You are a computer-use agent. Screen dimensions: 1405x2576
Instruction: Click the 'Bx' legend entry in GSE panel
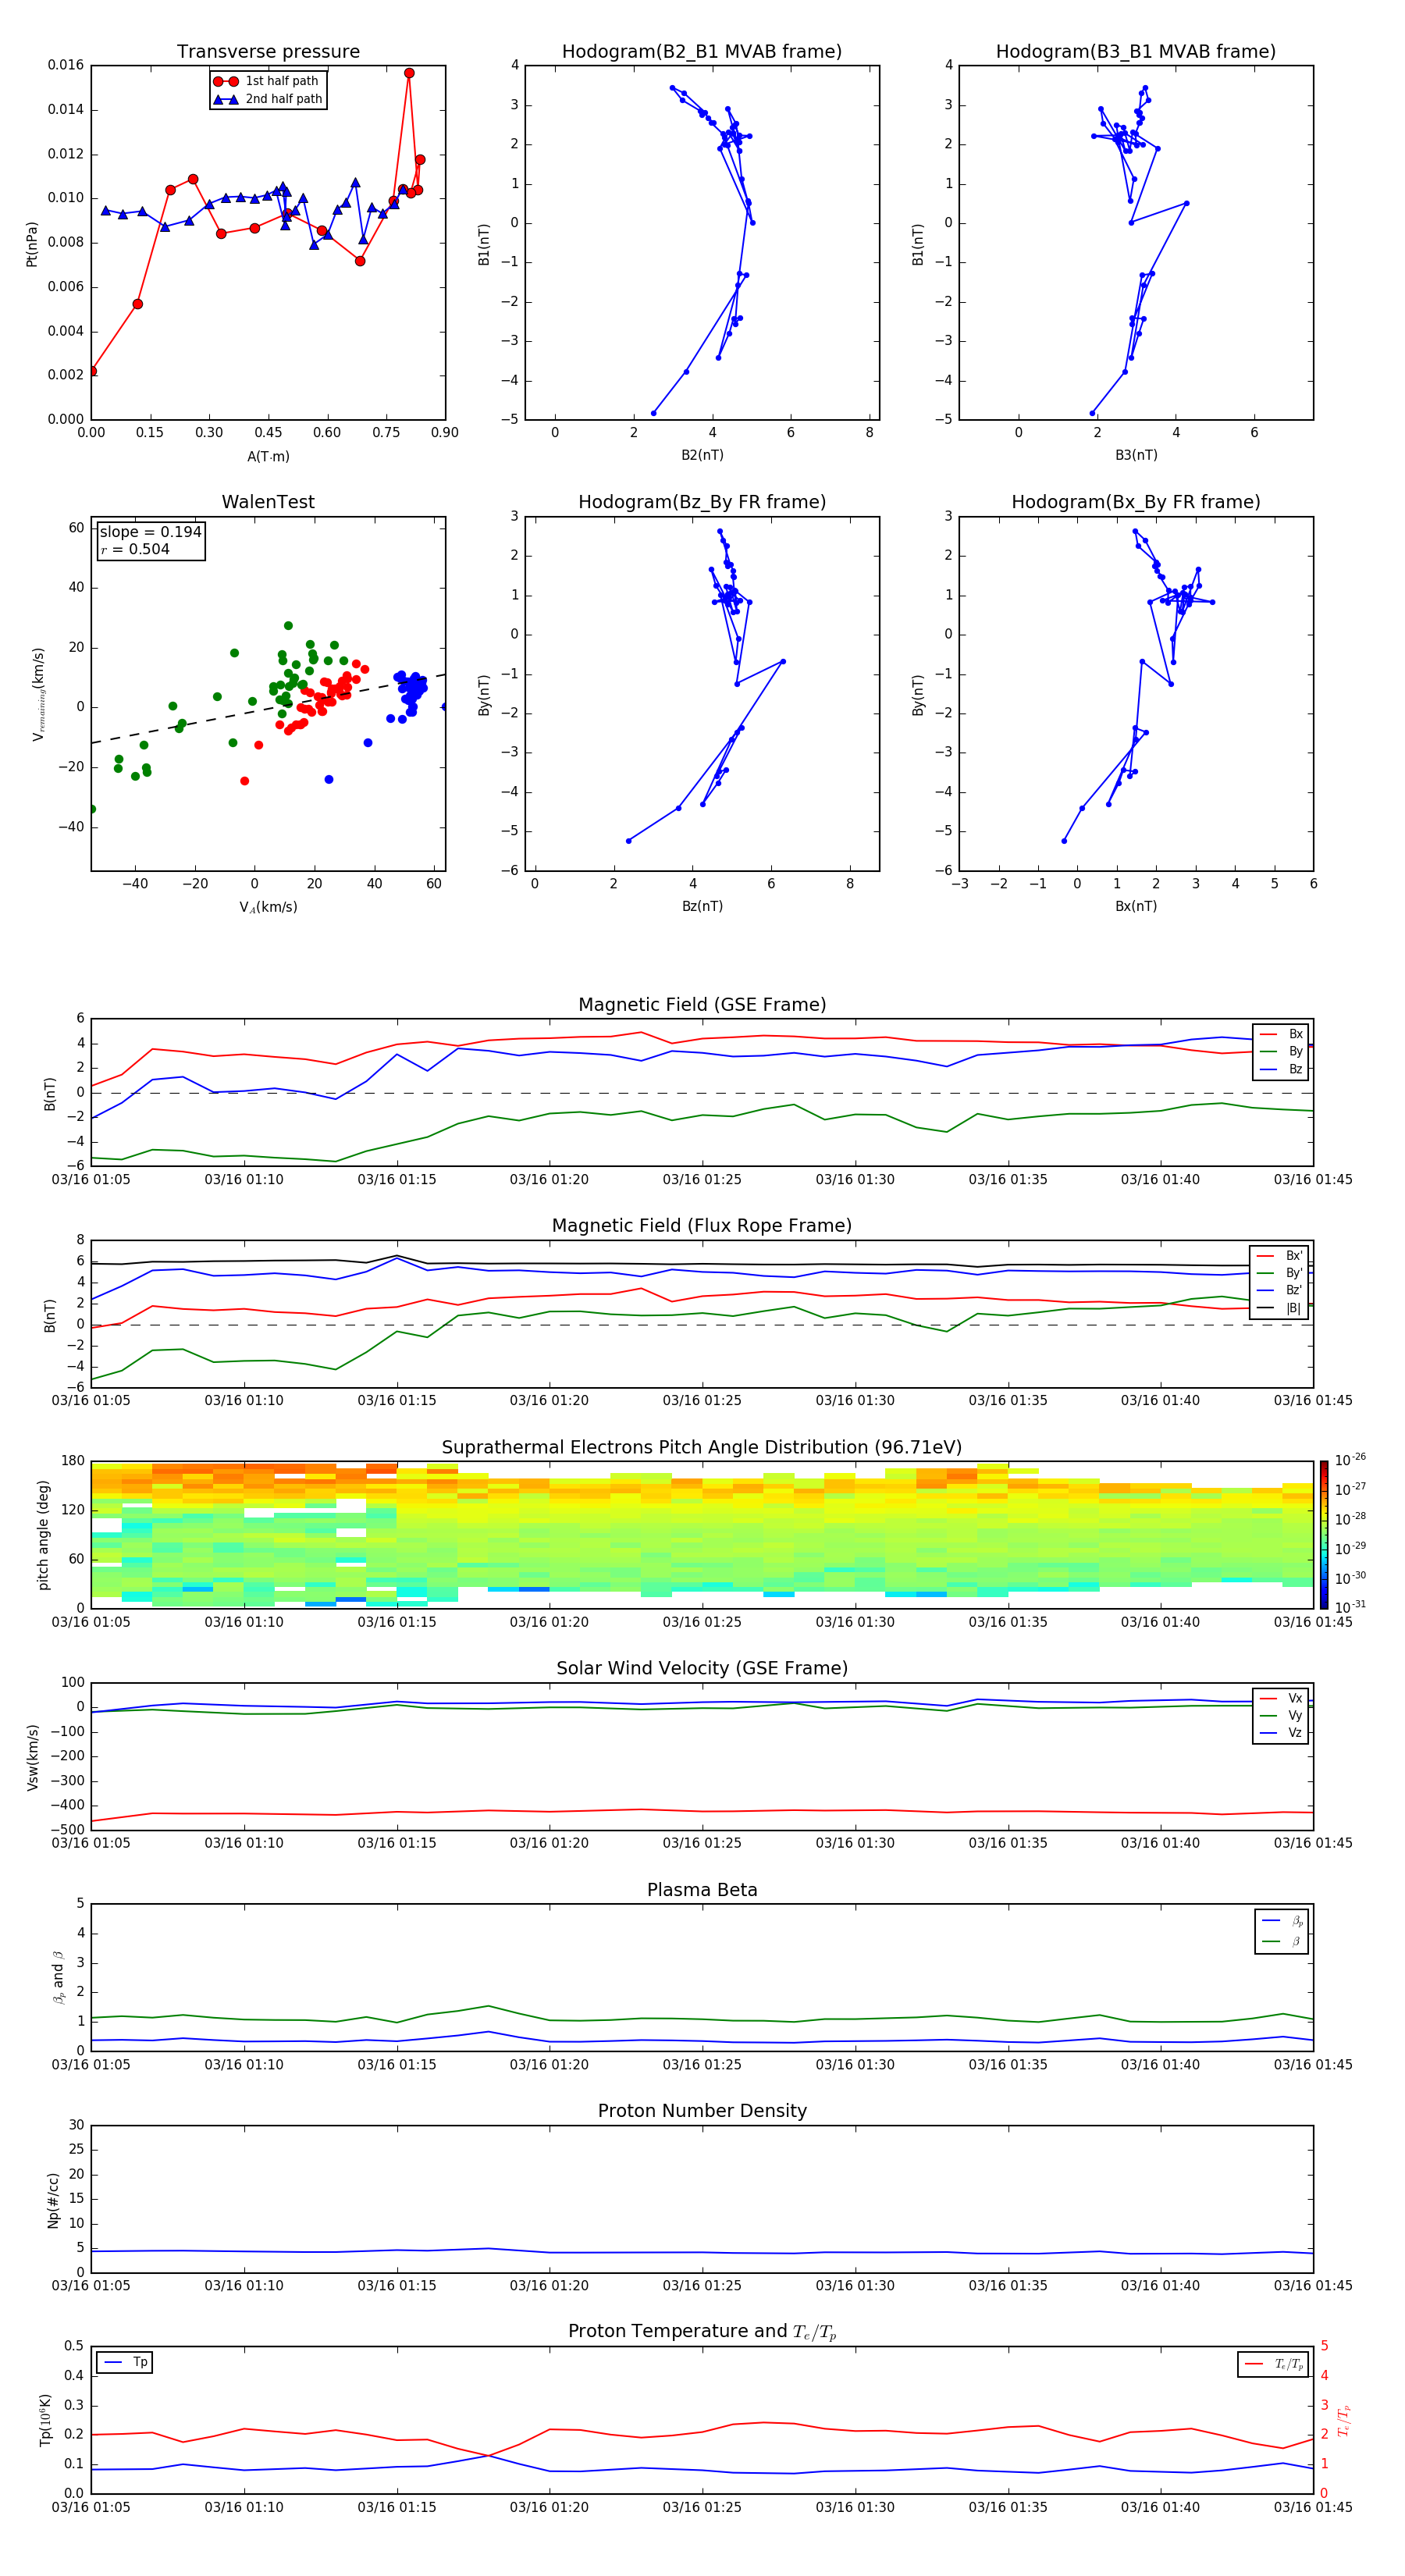click(x=1281, y=1034)
